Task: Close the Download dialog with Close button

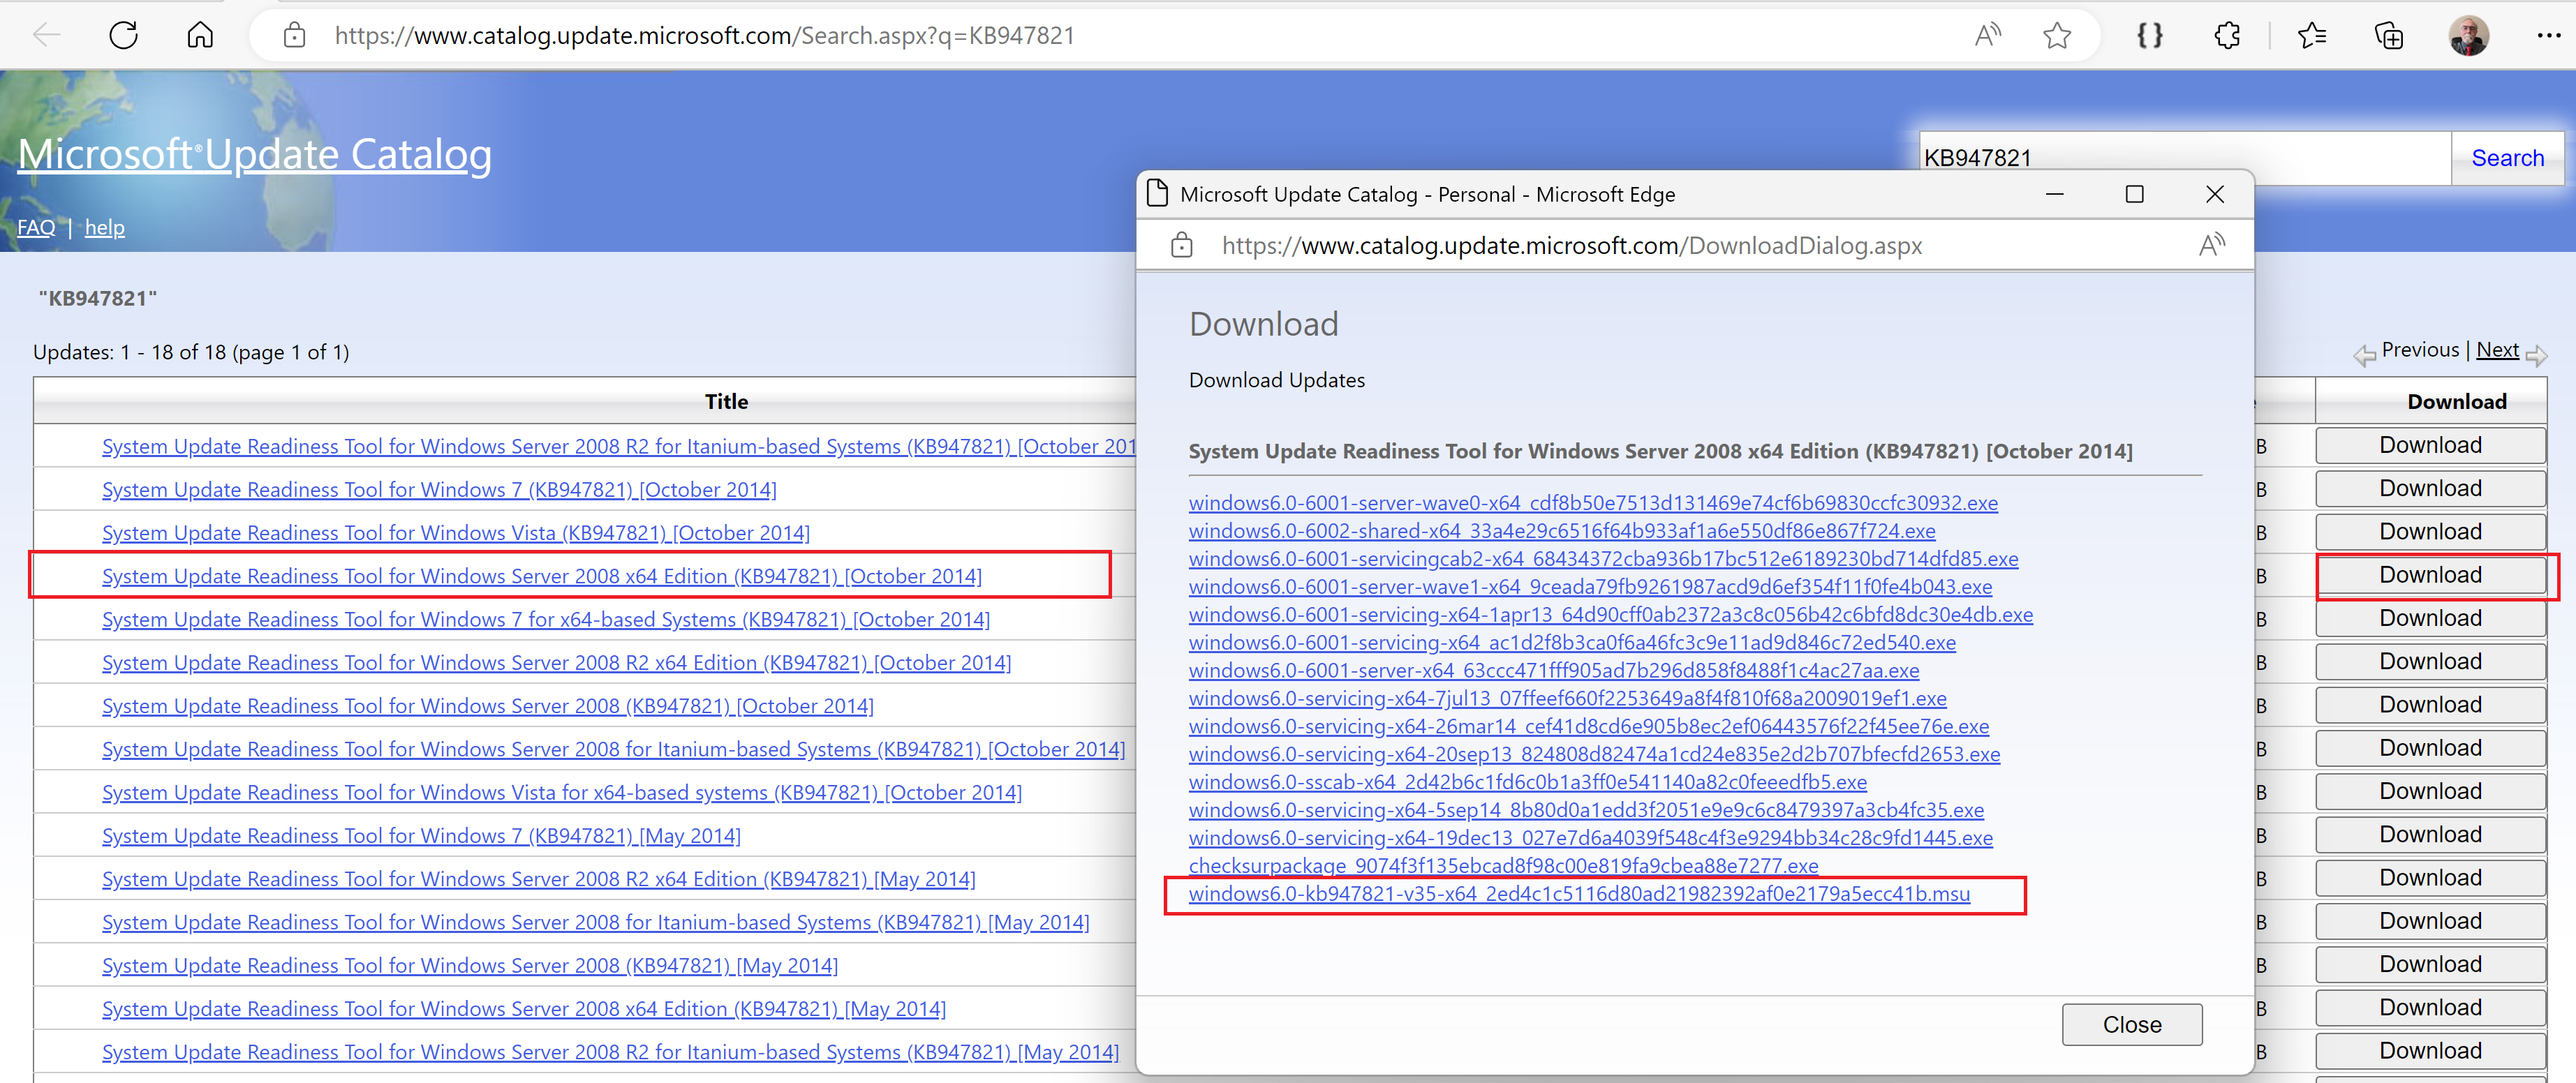Action: (x=2131, y=1025)
